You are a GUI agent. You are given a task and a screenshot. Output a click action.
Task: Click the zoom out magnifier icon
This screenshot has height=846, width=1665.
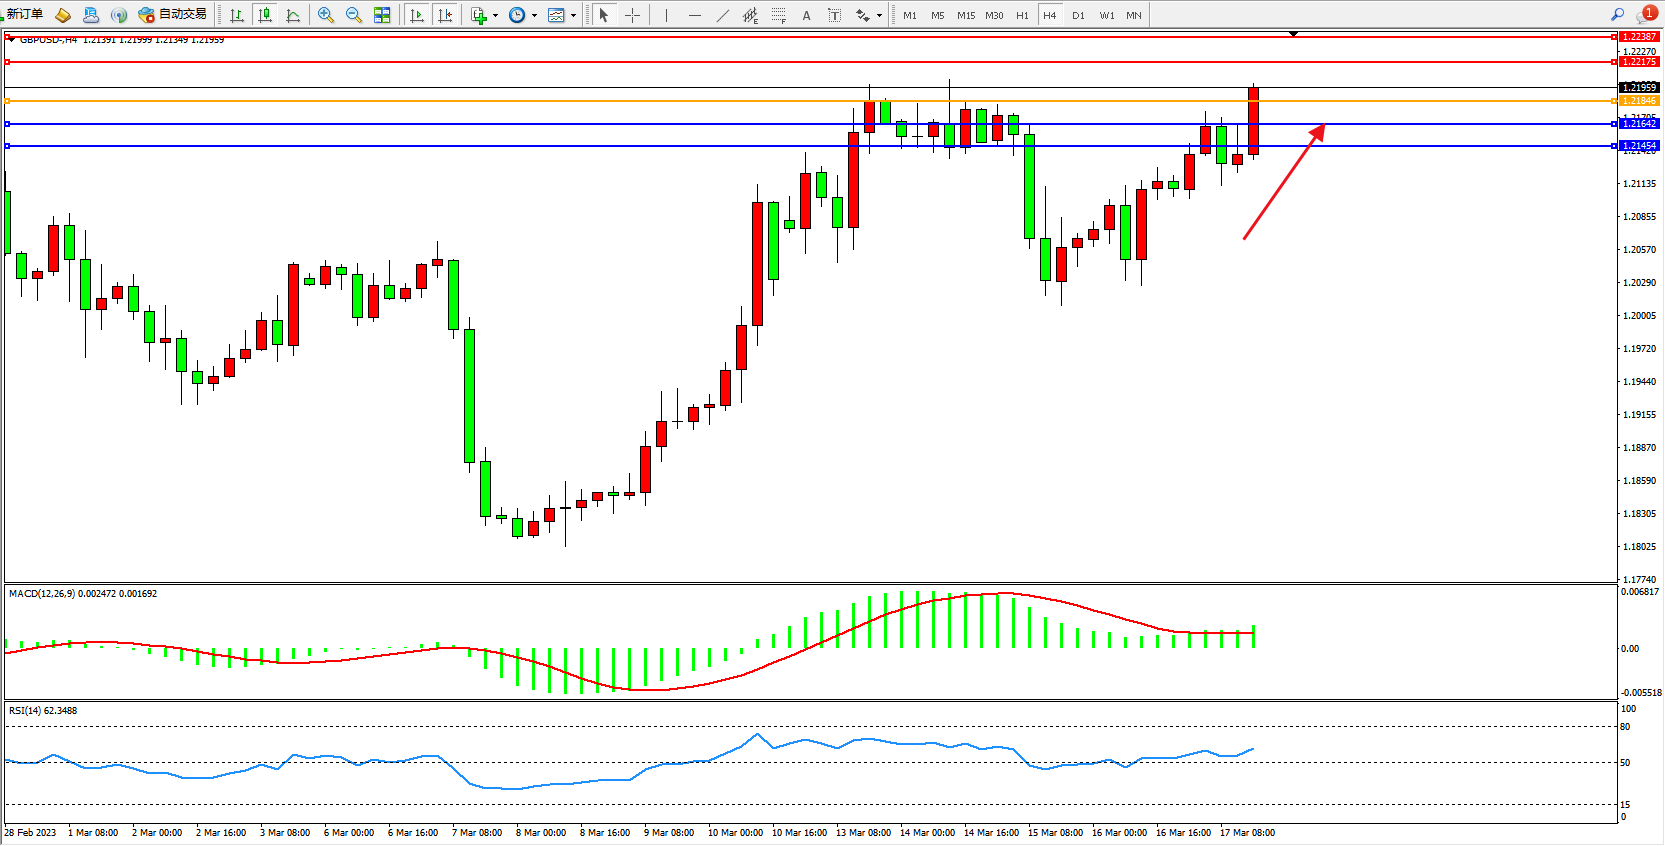(354, 15)
